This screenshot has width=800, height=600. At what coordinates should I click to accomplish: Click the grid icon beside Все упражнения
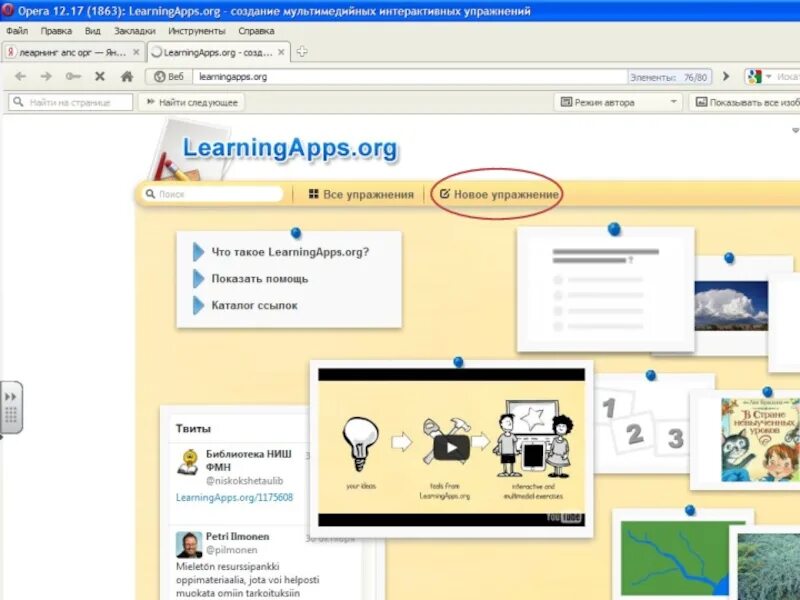click(314, 194)
